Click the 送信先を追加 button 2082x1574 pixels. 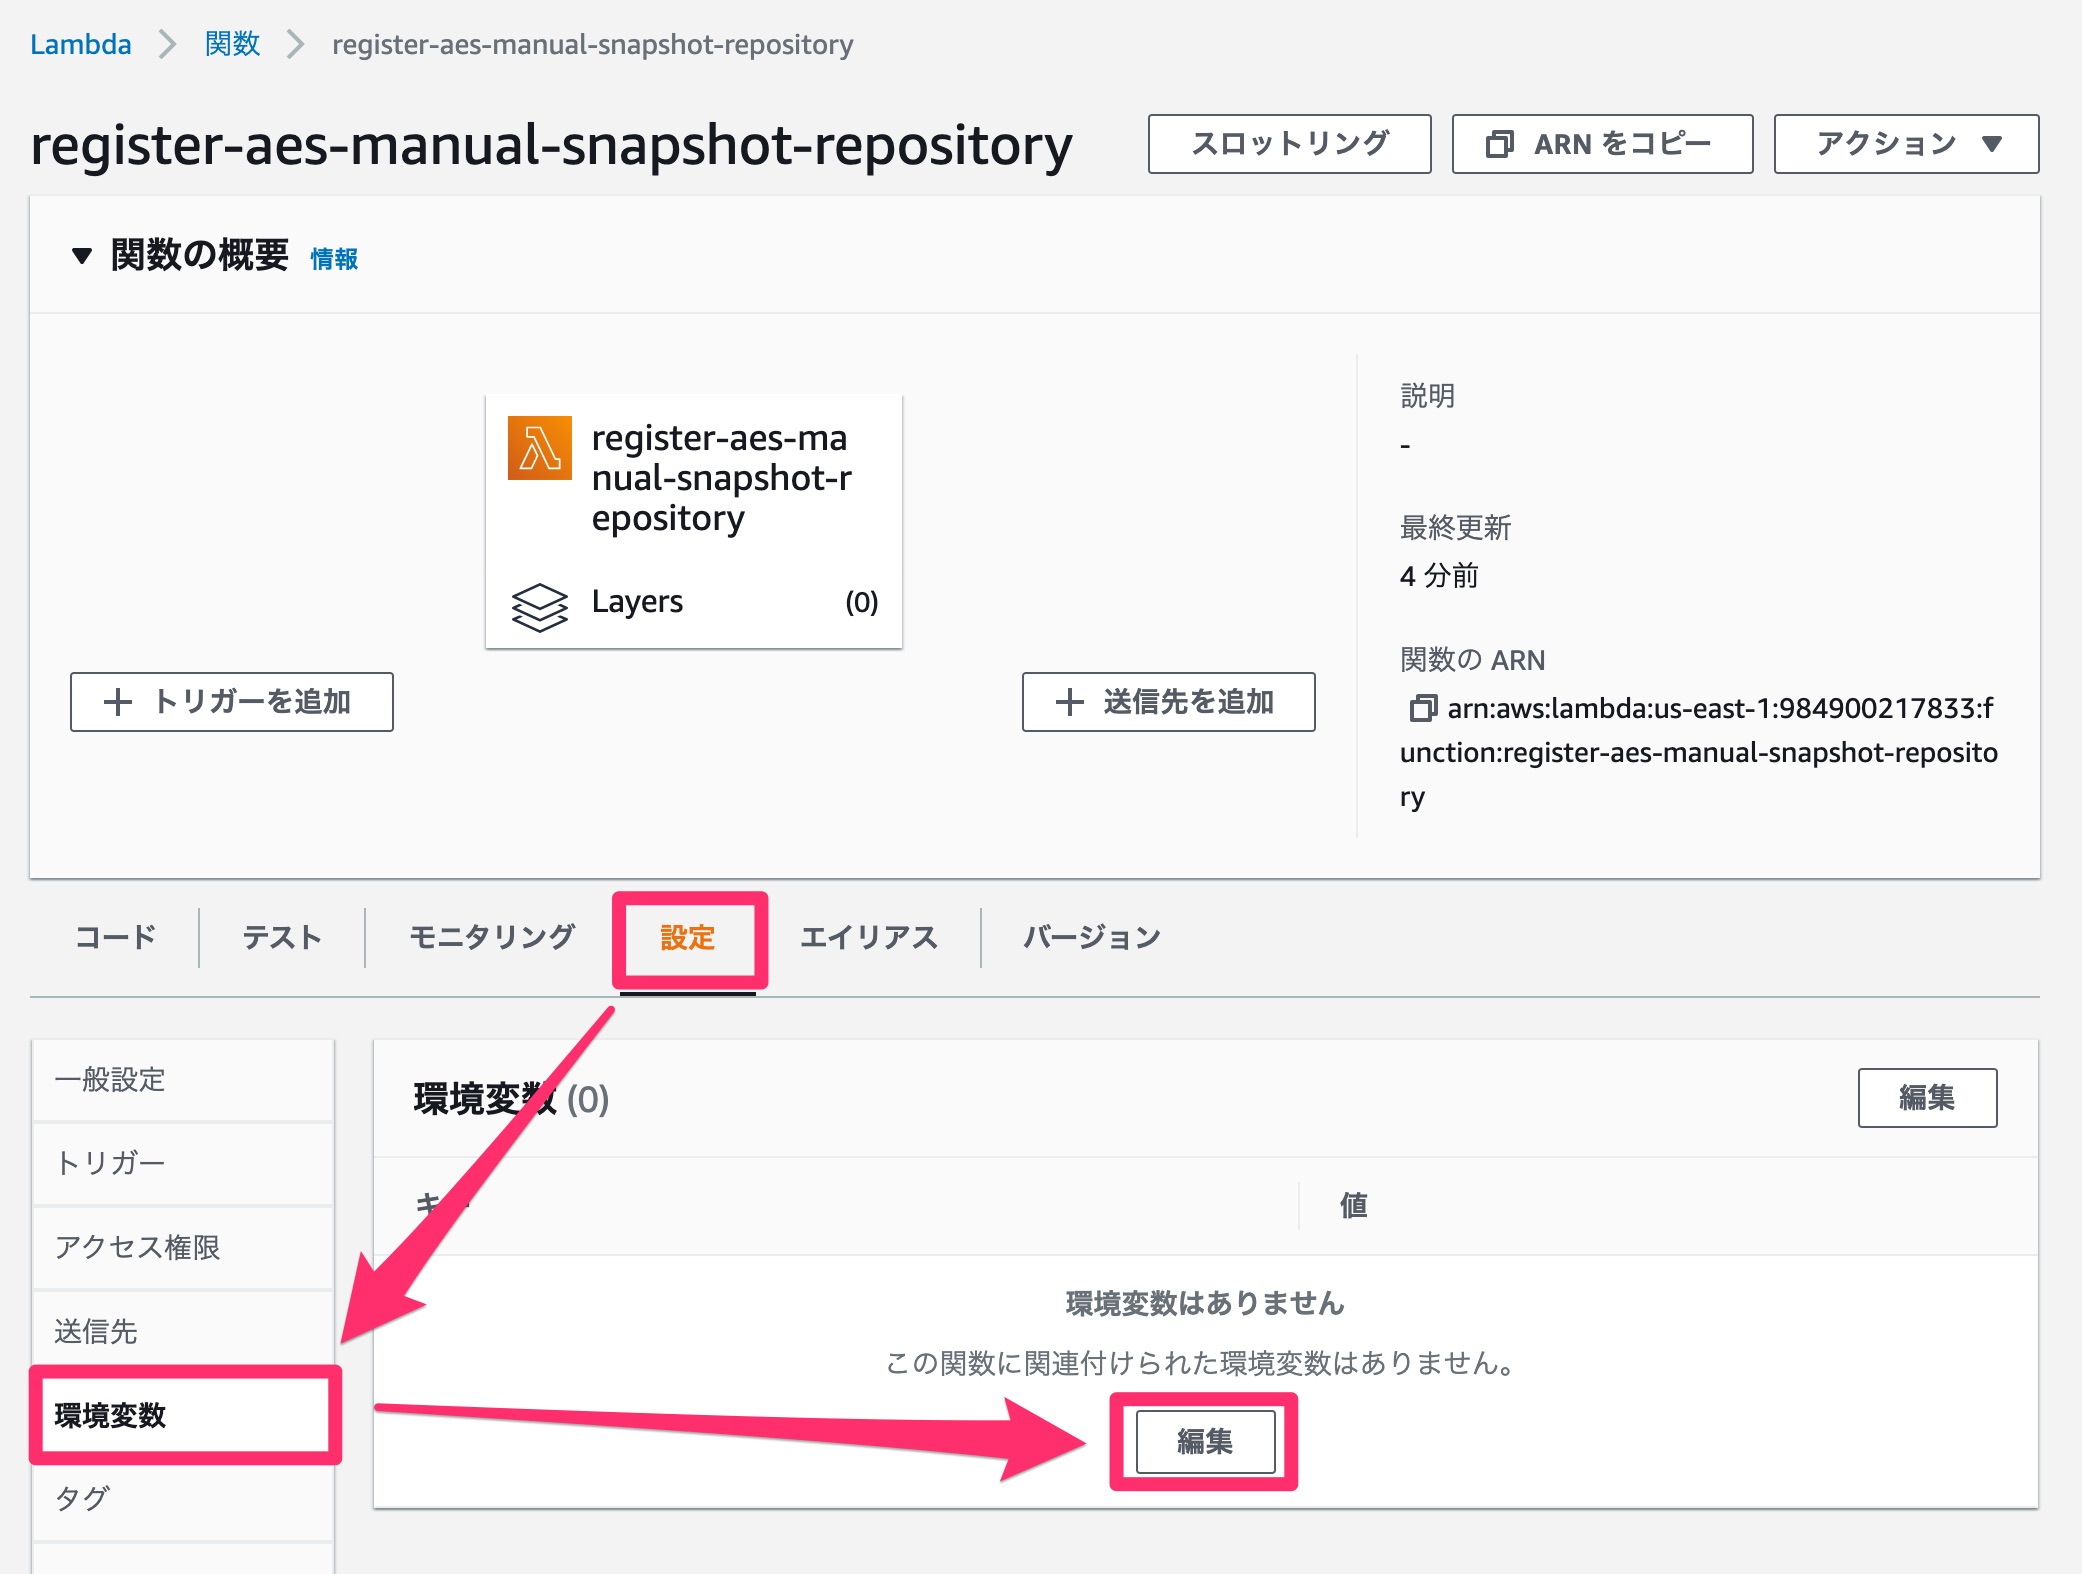pos(1168,702)
